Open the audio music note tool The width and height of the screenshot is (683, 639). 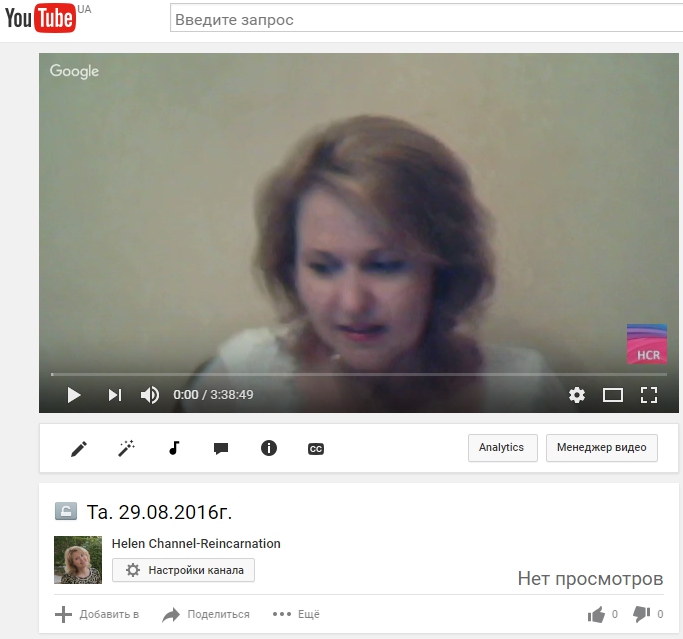coord(174,449)
